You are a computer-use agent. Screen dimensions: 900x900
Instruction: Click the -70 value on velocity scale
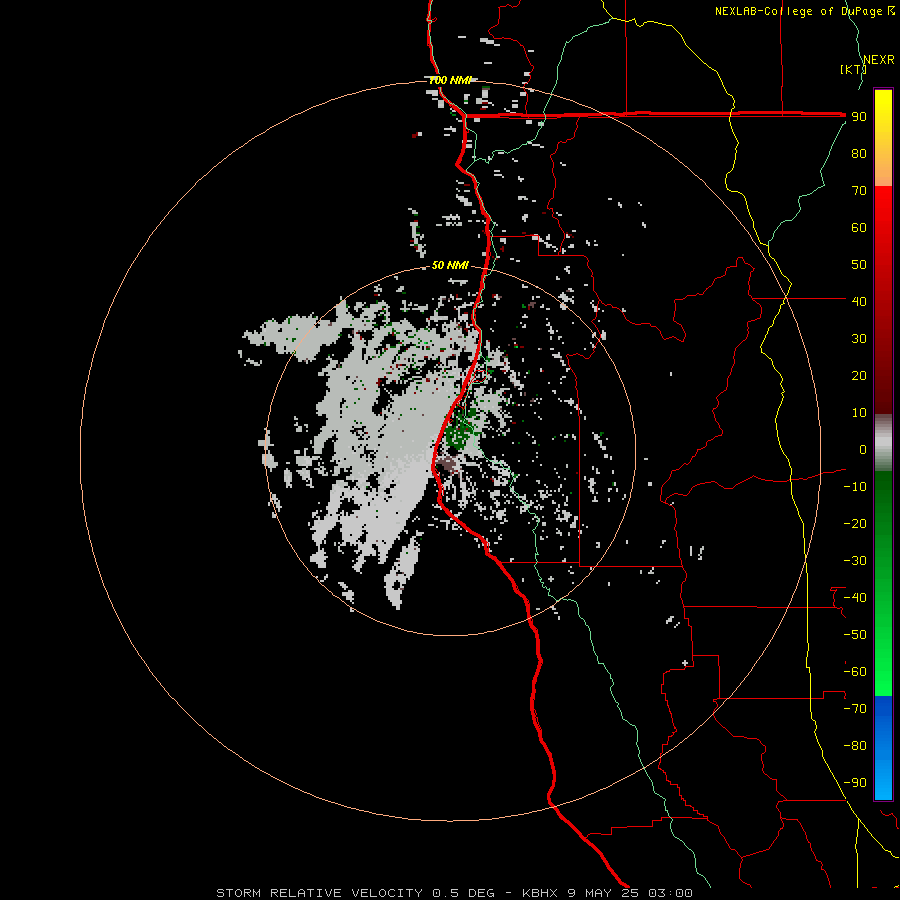click(855, 709)
